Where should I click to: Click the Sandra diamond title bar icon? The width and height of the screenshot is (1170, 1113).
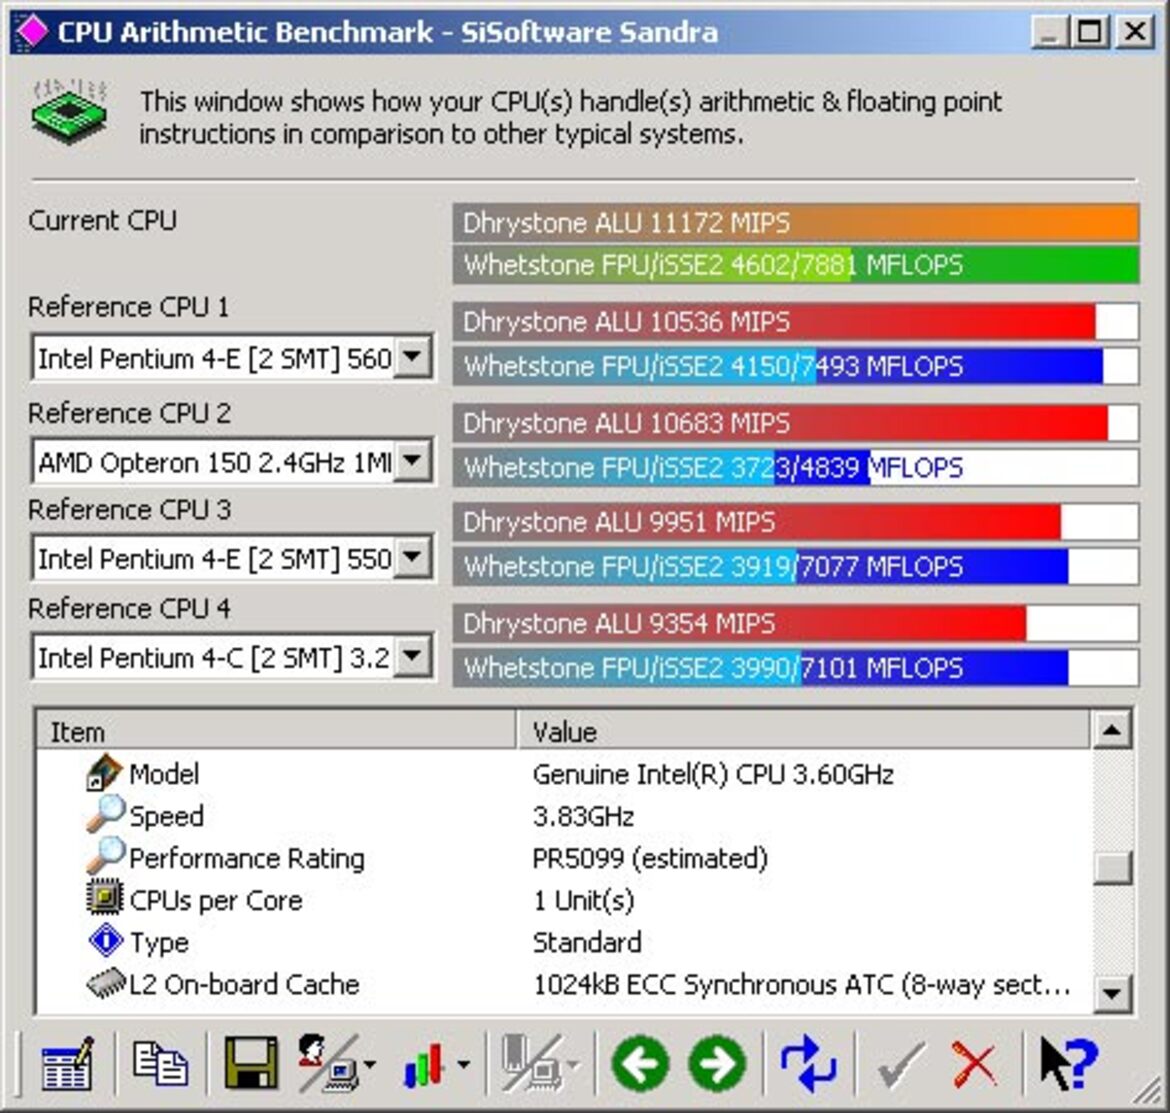[31, 32]
